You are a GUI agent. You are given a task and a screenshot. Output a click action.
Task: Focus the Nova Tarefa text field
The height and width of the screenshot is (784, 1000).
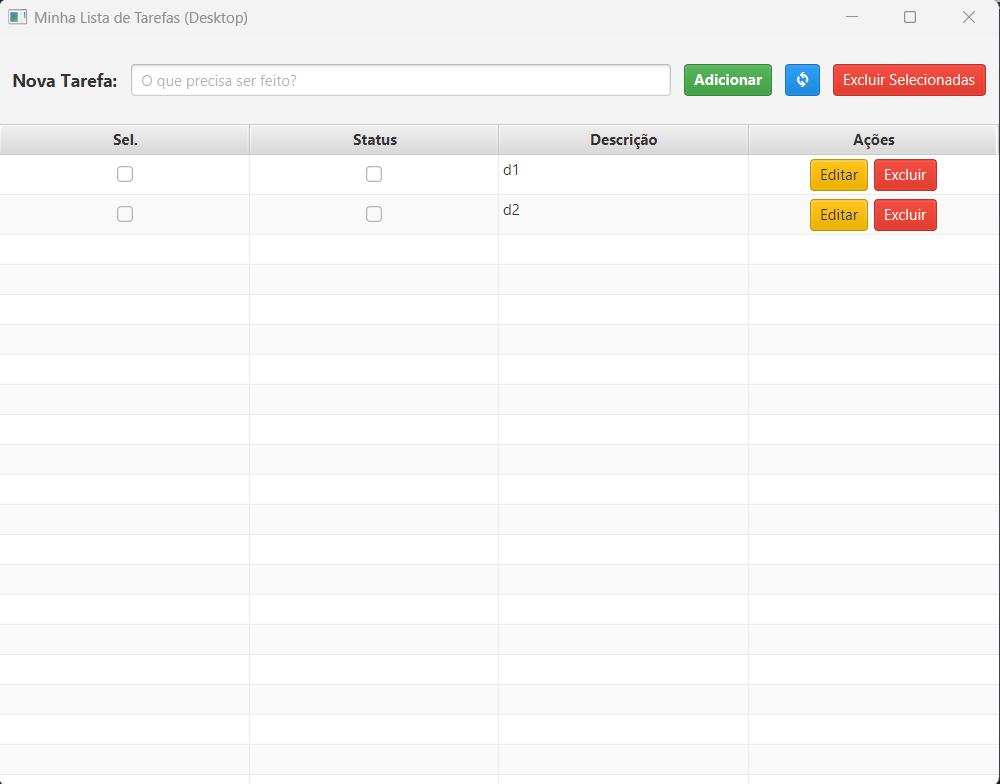pyautogui.click(x=400, y=80)
